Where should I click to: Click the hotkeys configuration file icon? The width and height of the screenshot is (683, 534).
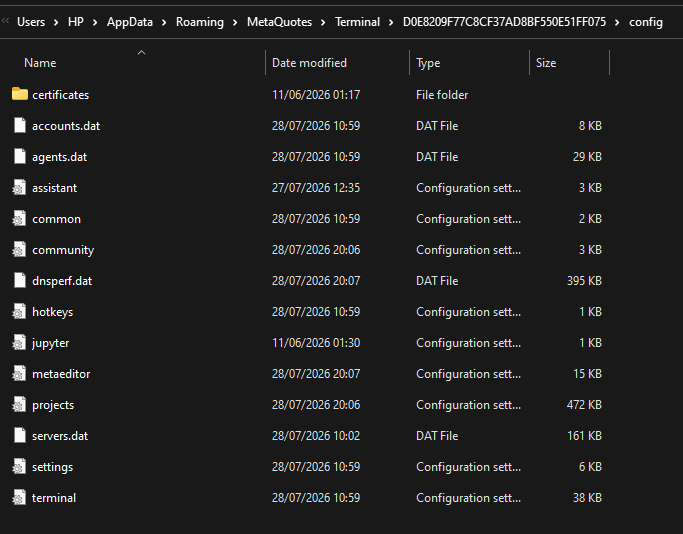click(19, 311)
